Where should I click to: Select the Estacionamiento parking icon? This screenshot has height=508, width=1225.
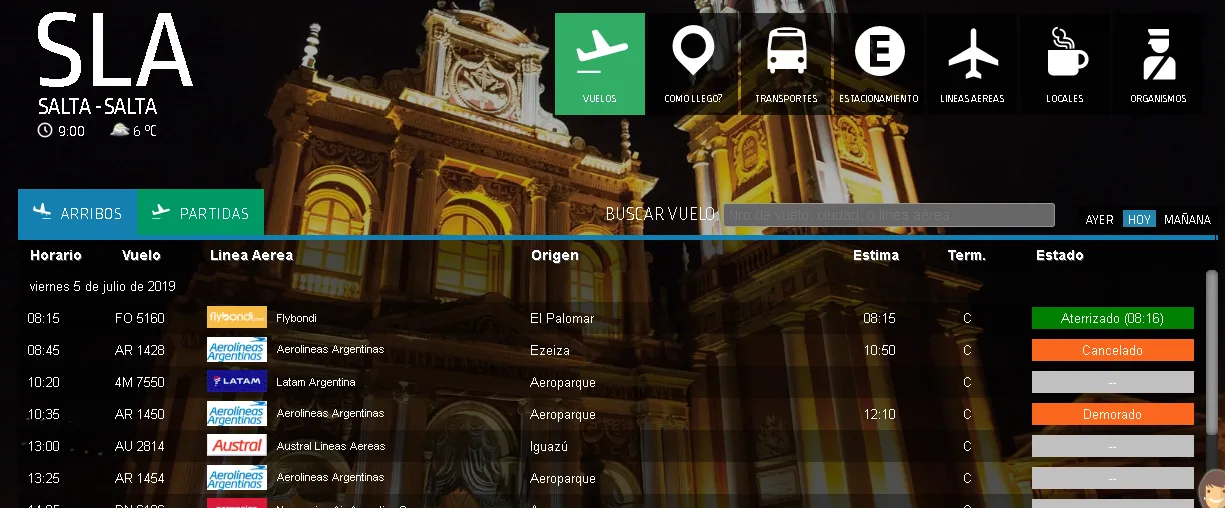(879, 52)
